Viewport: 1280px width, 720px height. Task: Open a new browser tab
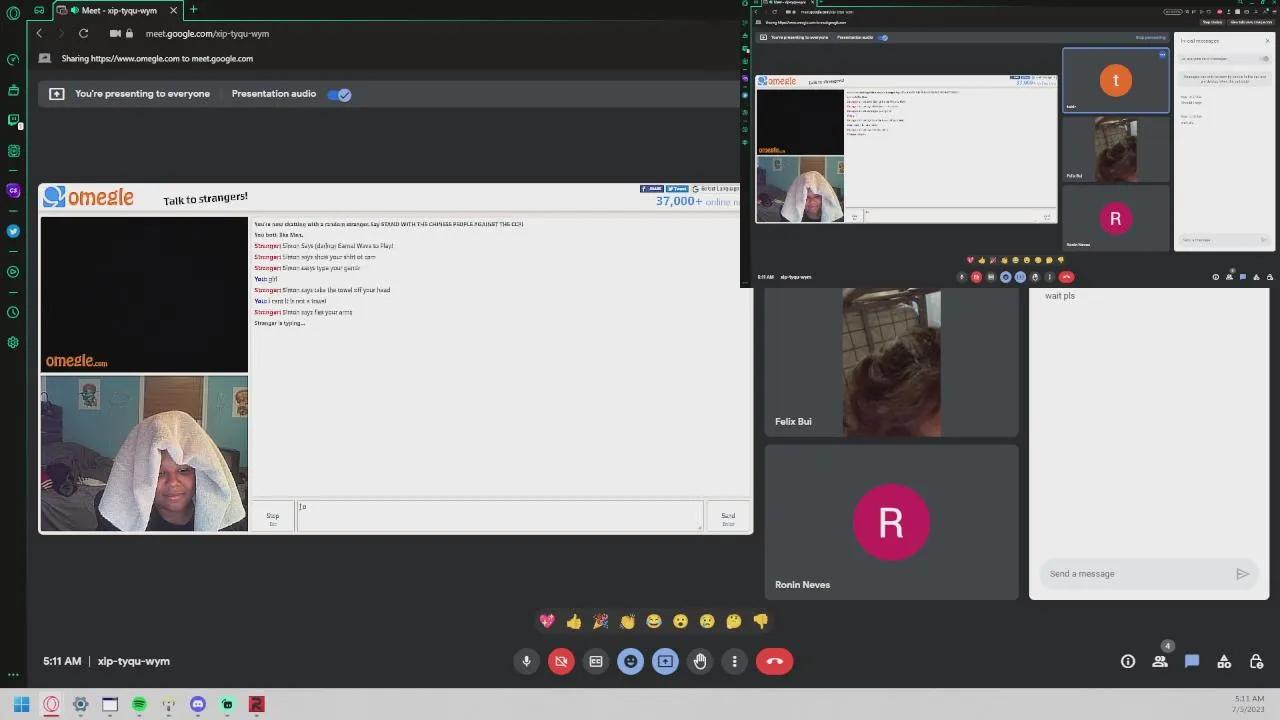pyautogui.click(x=193, y=10)
